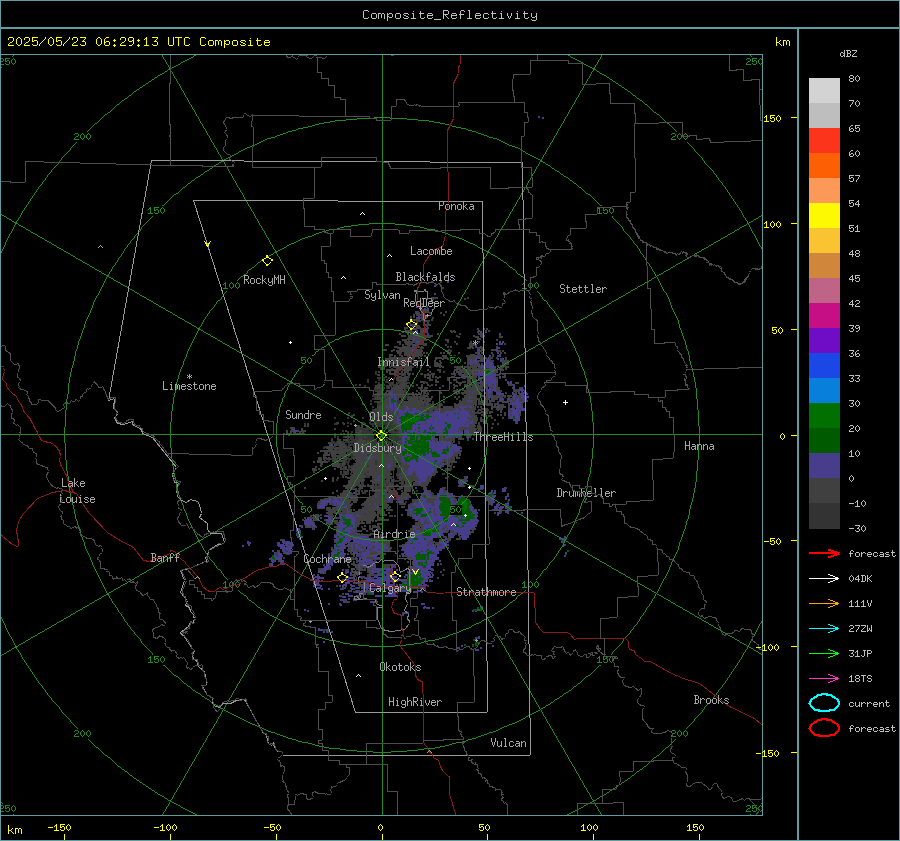Click the Airdrie city label

coord(394,534)
